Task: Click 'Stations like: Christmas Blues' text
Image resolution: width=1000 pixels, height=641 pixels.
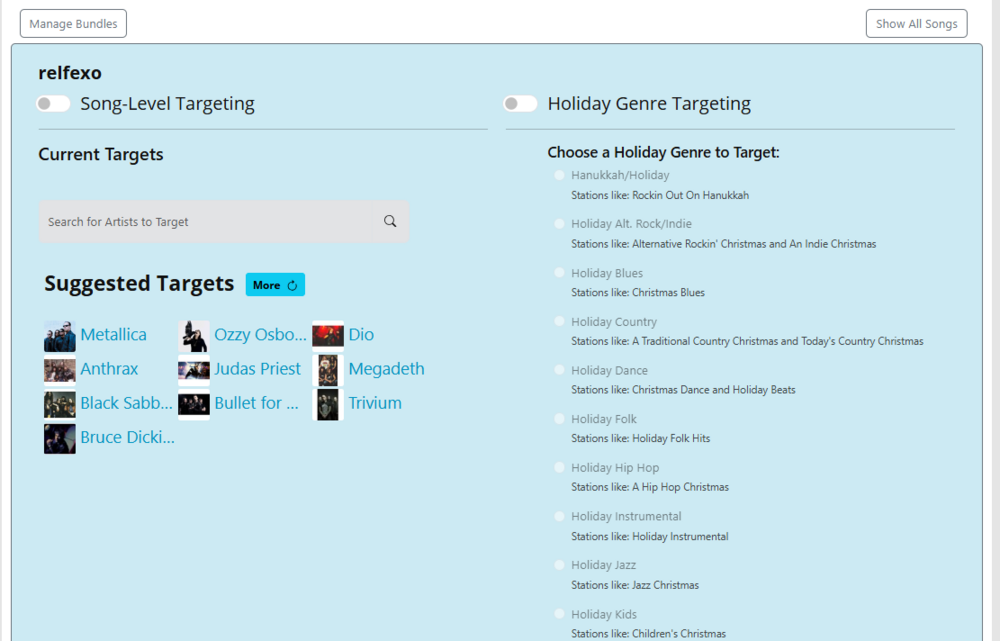Action: point(638,293)
